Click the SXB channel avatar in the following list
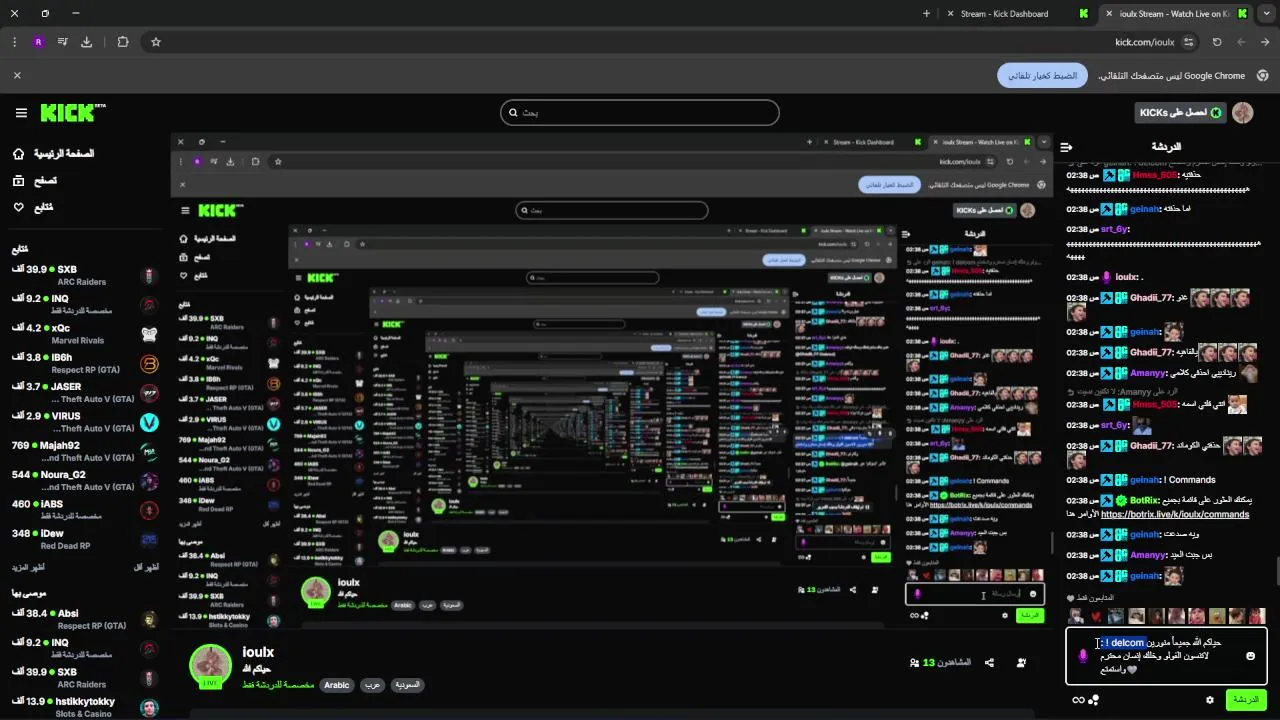Image resolution: width=1280 pixels, height=720 pixels. pyautogui.click(x=149, y=276)
